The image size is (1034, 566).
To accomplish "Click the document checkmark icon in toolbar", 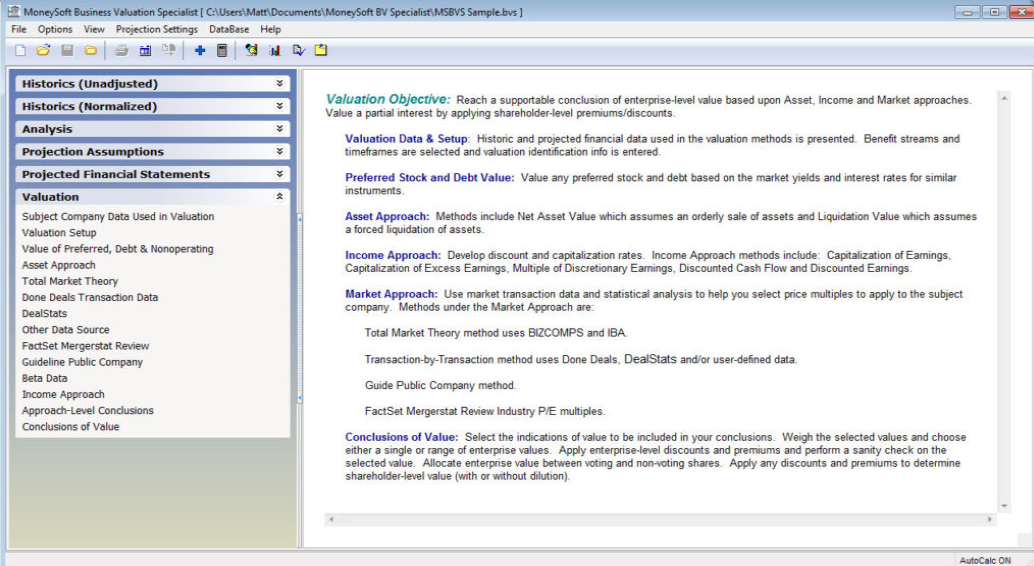I will [298, 50].
